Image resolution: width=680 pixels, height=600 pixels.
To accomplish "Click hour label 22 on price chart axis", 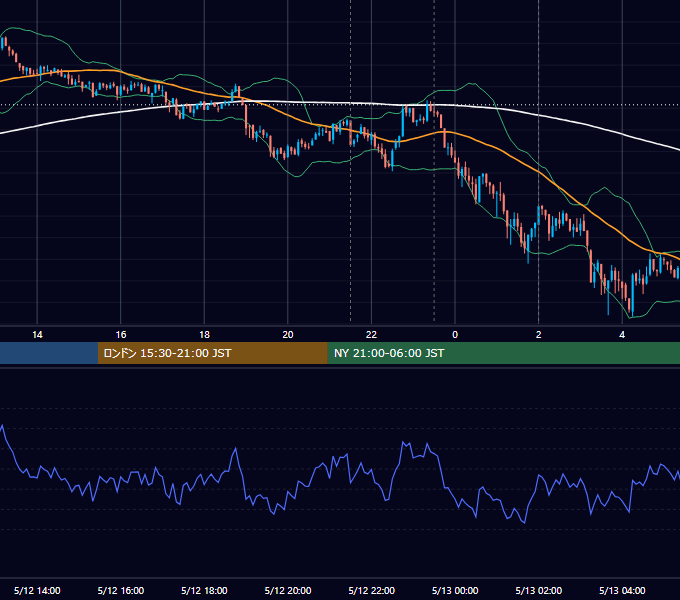I will coord(372,335).
